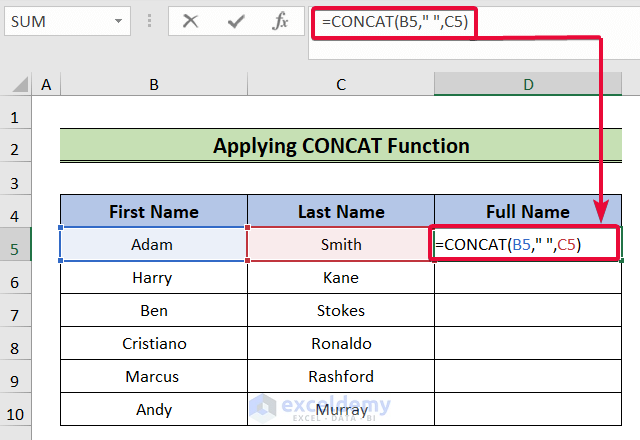Click the Cancel (X) formula icon
The width and height of the screenshot is (640, 440).
191,20
